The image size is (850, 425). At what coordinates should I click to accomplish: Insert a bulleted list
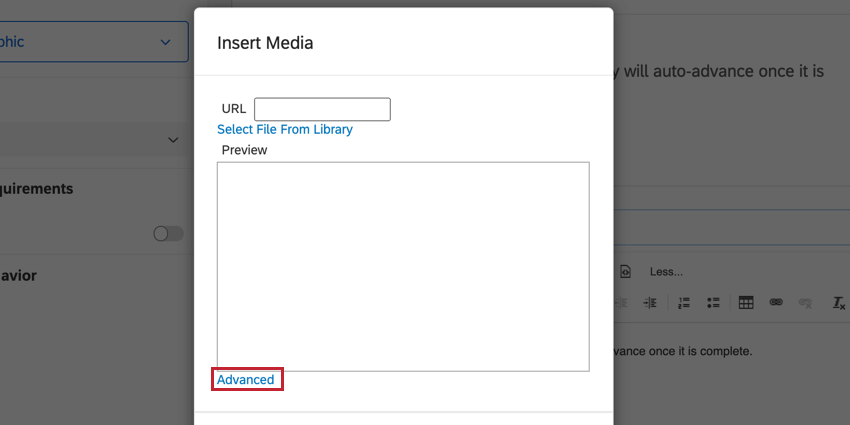coord(713,303)
